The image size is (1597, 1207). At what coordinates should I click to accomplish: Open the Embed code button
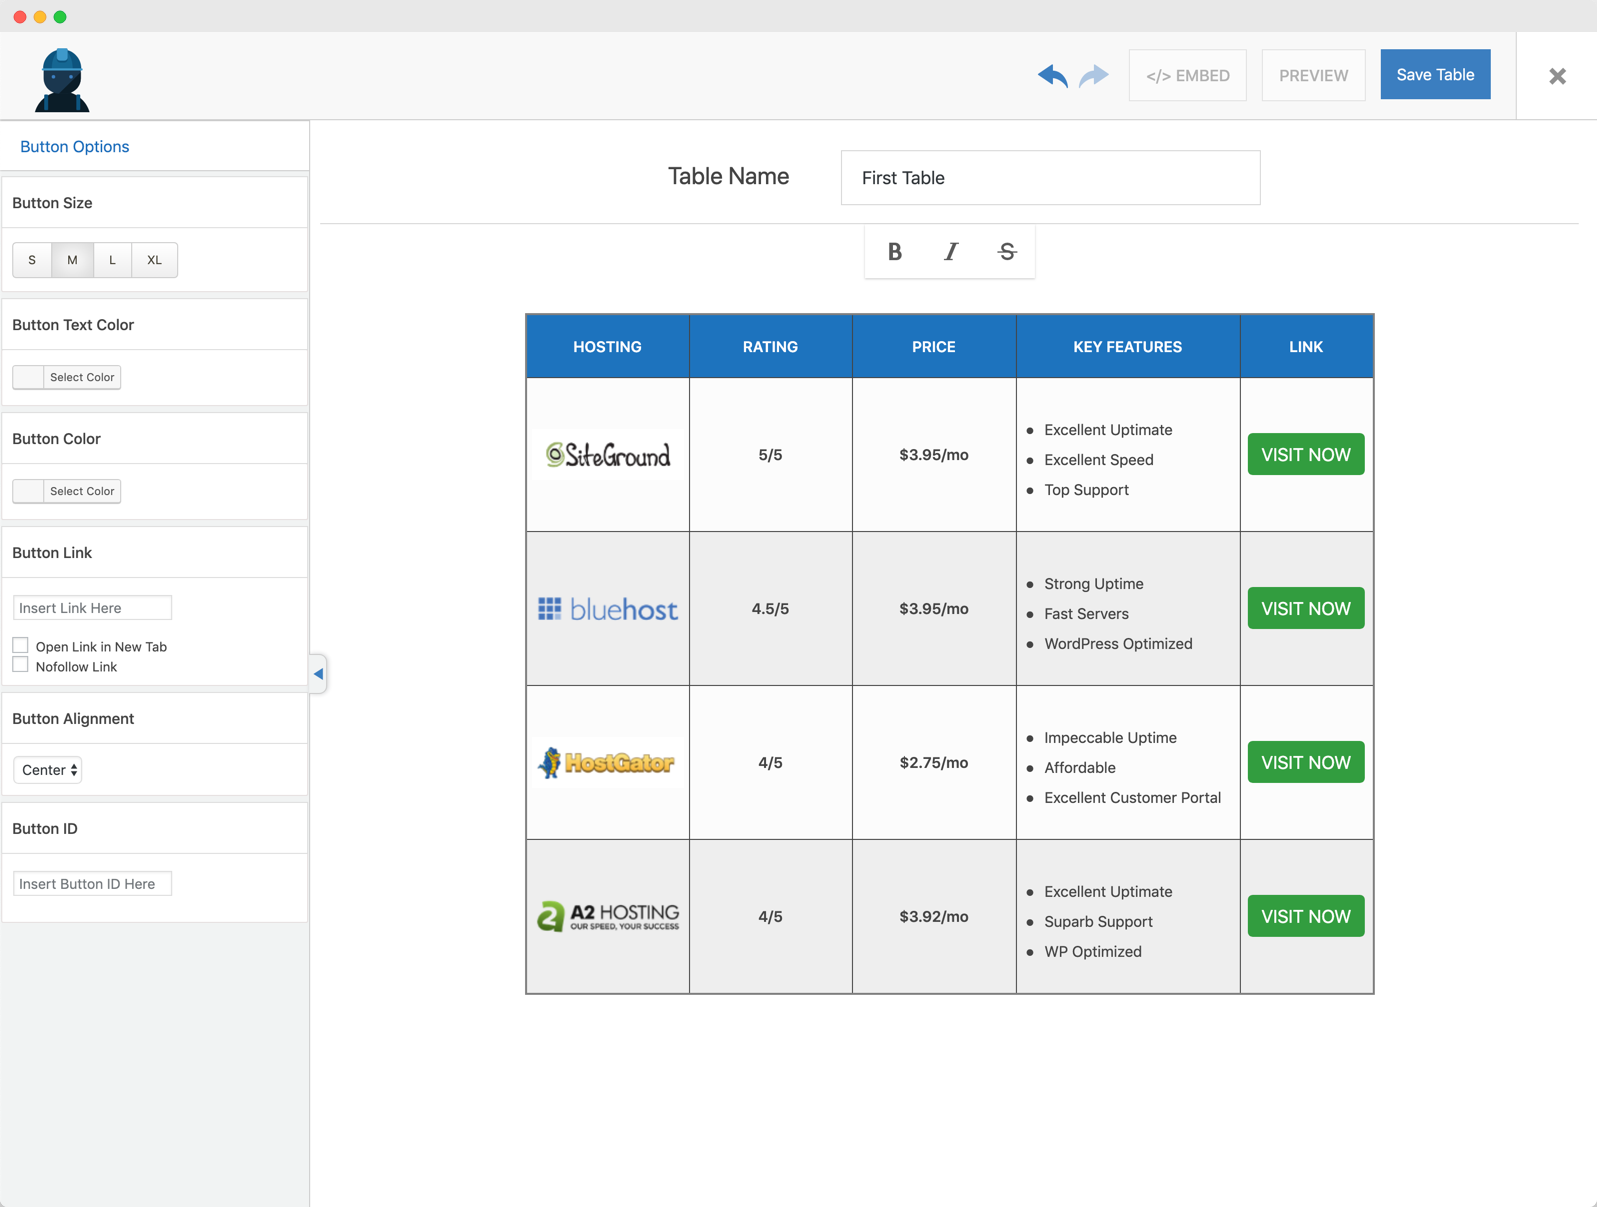click(x=1187, y=76)
